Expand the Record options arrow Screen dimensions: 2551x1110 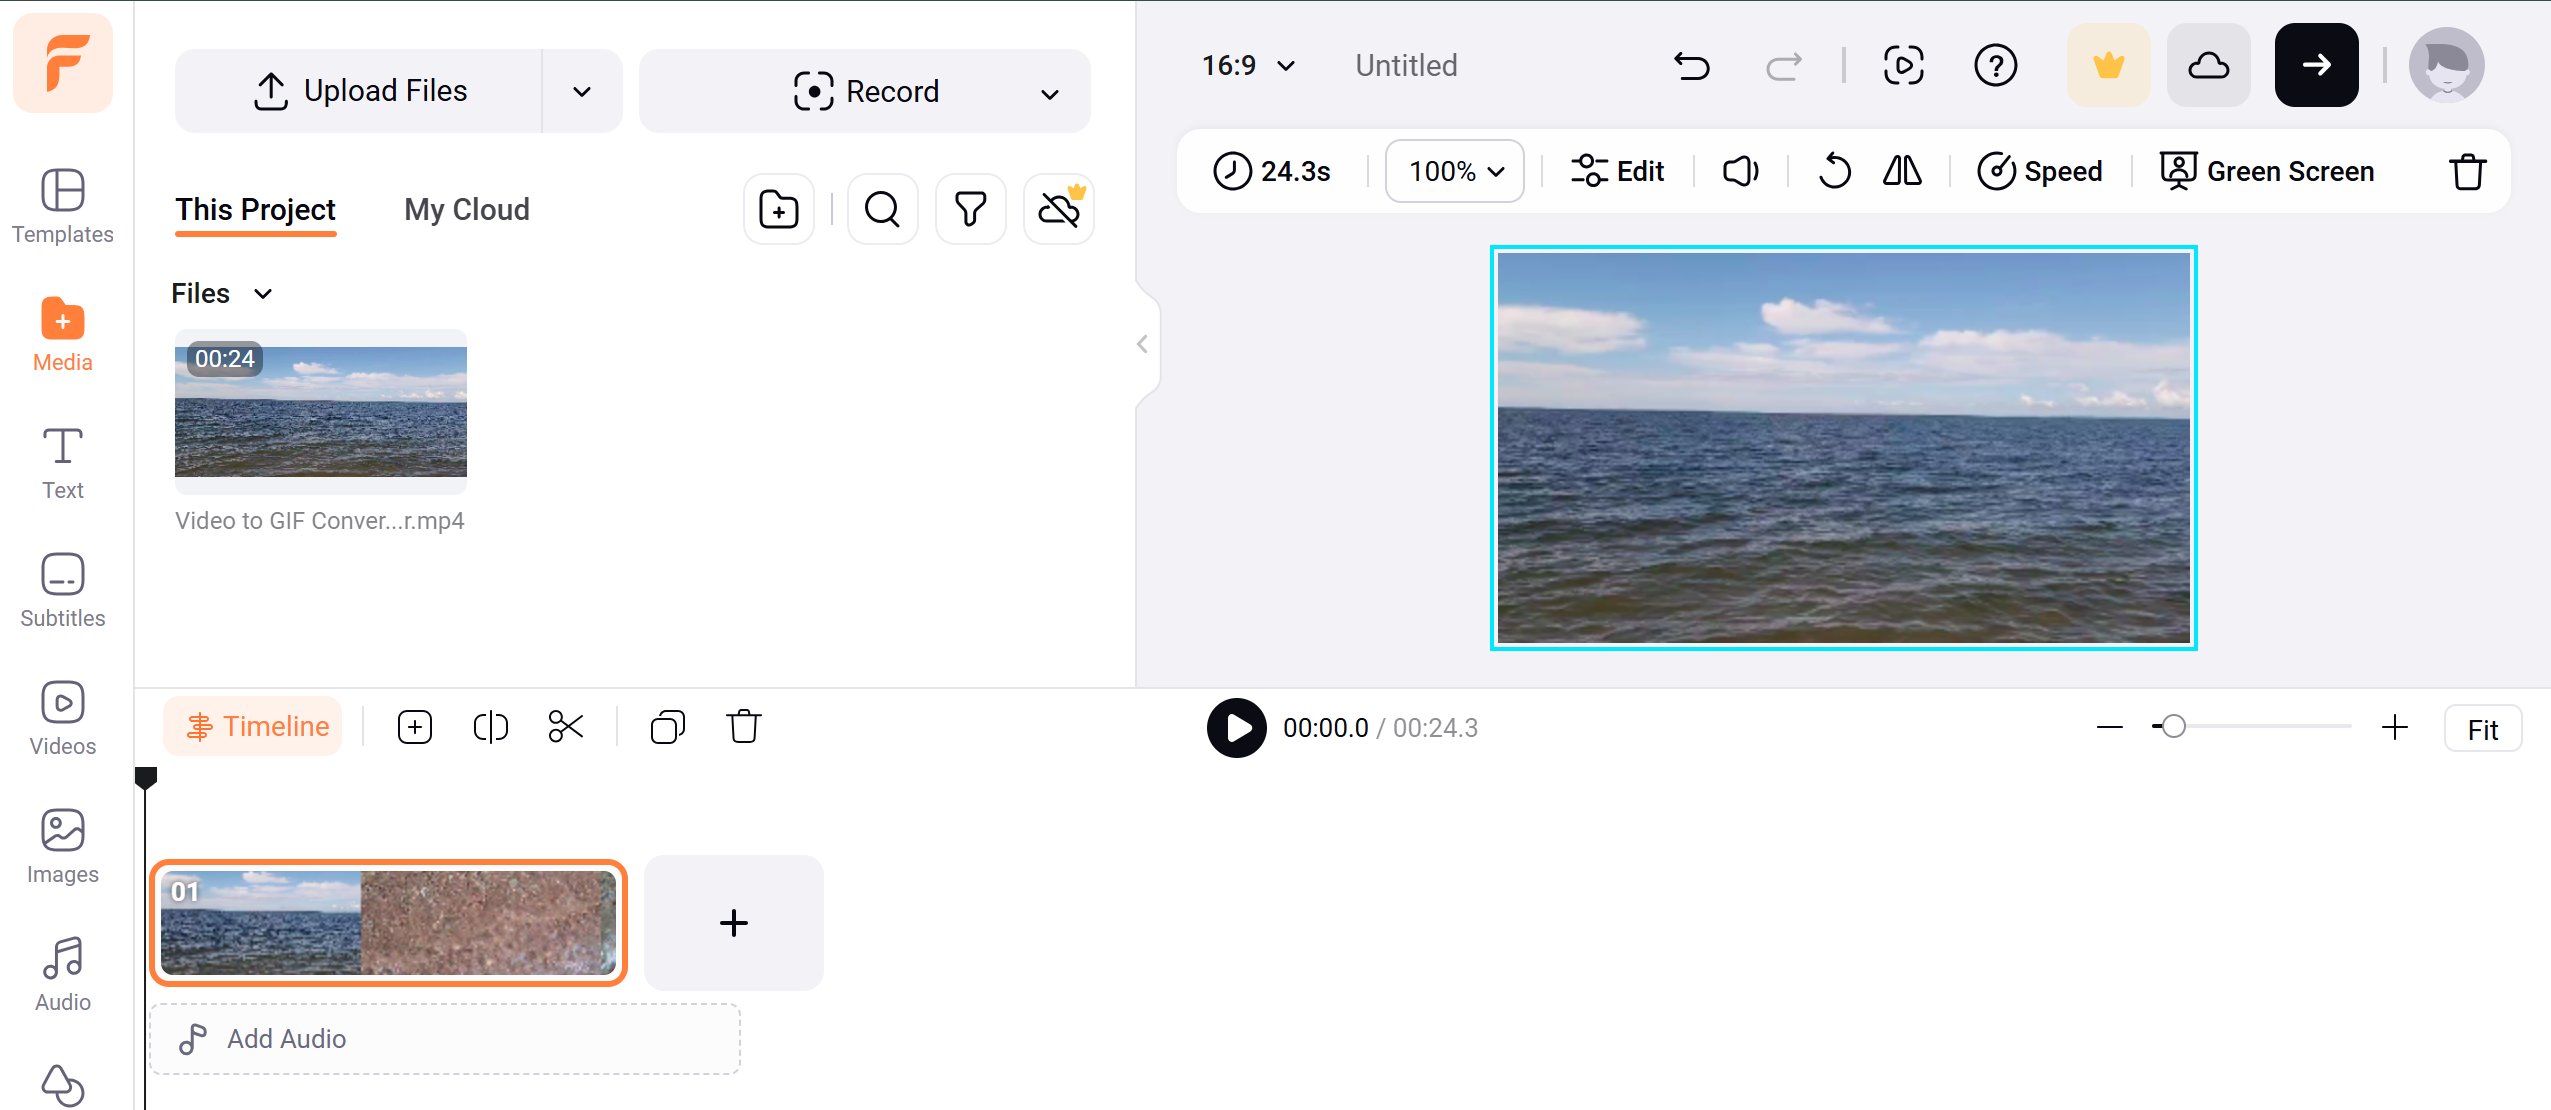click(1050, 94)
